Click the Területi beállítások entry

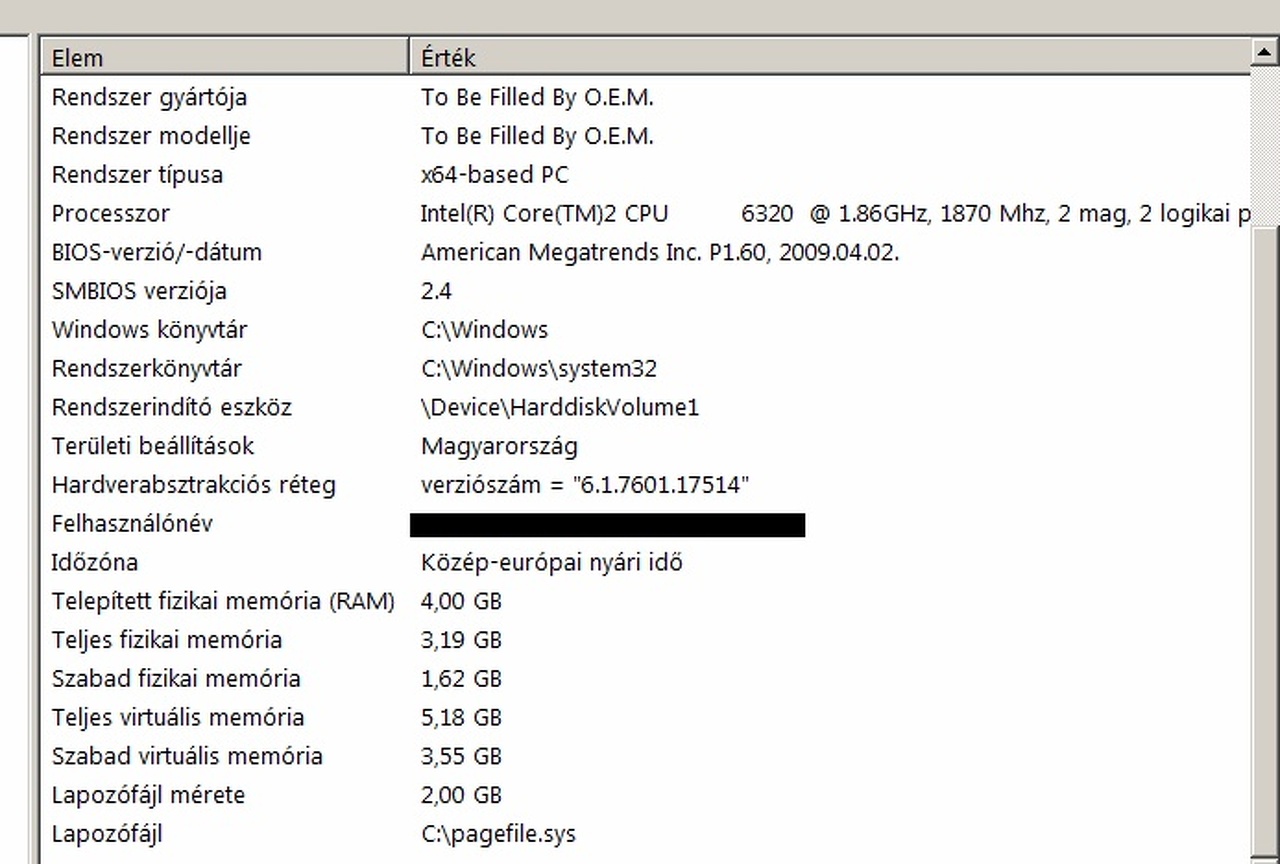pos(153,446)
